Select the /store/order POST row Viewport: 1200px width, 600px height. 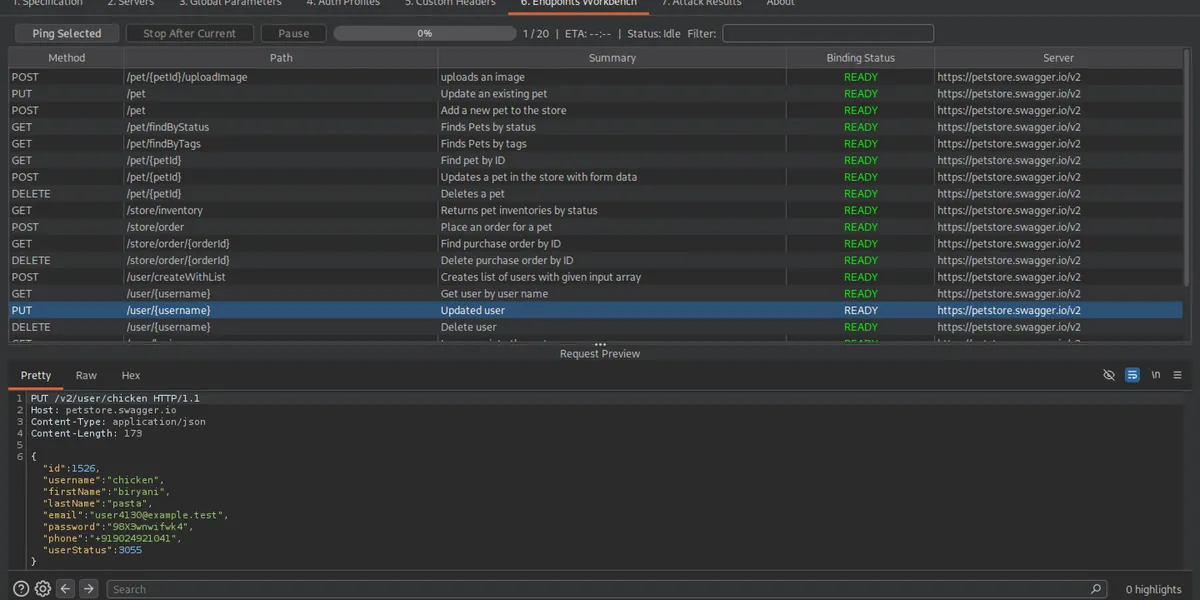[x=596, y=227]
